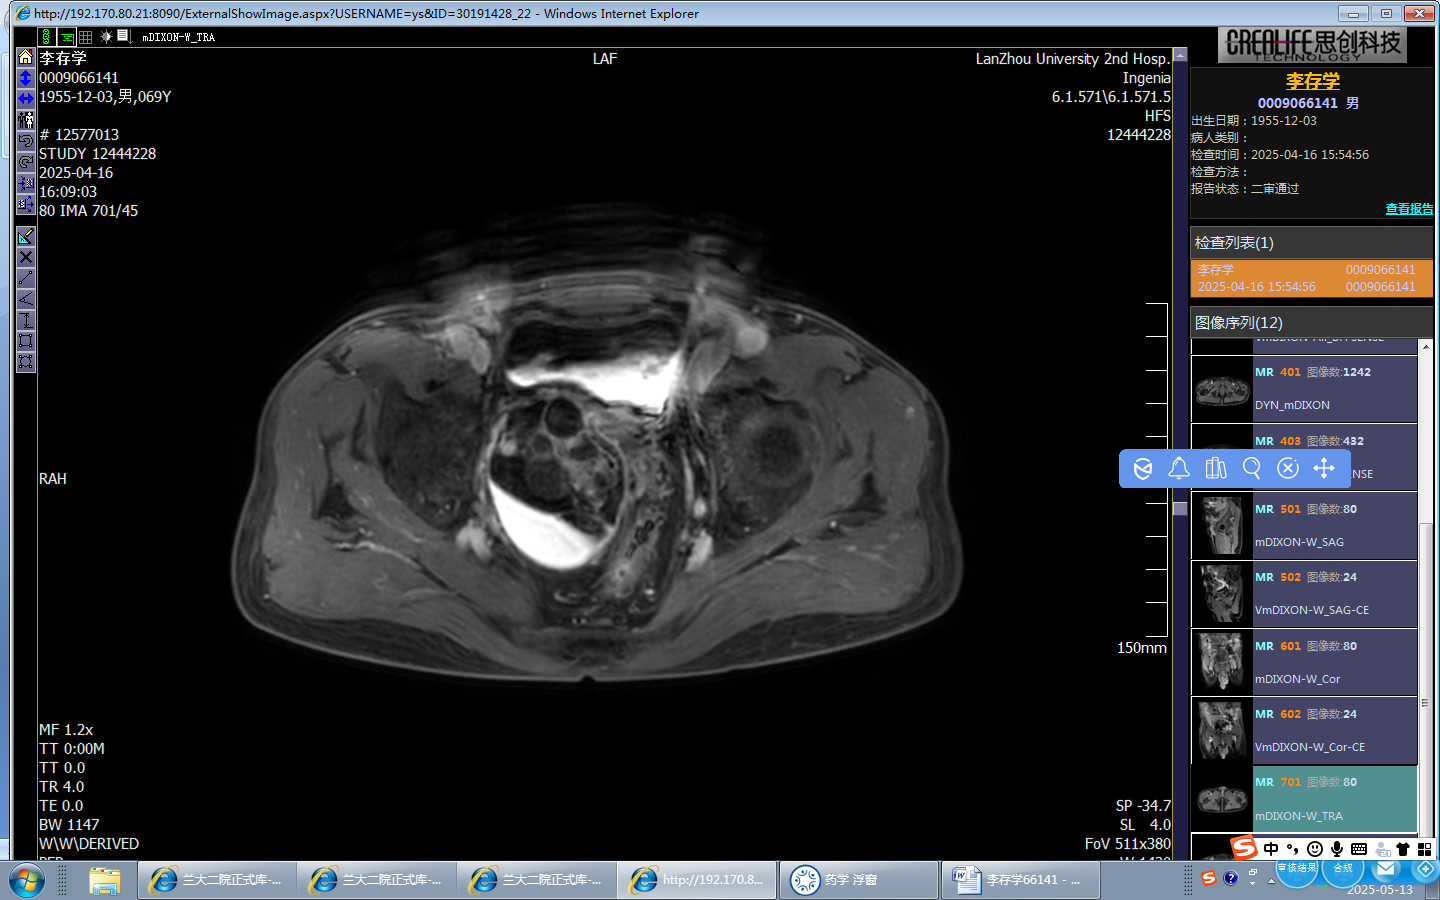Flip the image horizontally with the left-right arrow
The image size is (1440, 900).
[x=26, y=99]
